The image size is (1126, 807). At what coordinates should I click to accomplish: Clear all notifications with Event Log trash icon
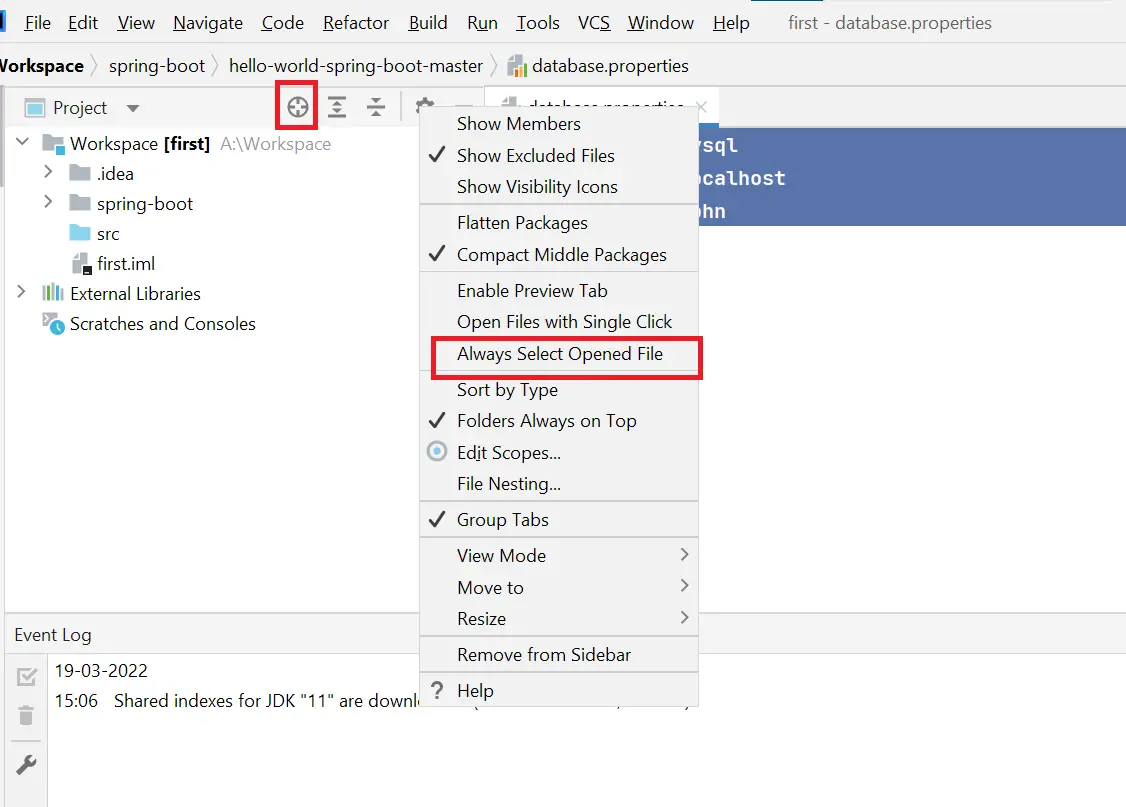(x=25, y=716)
